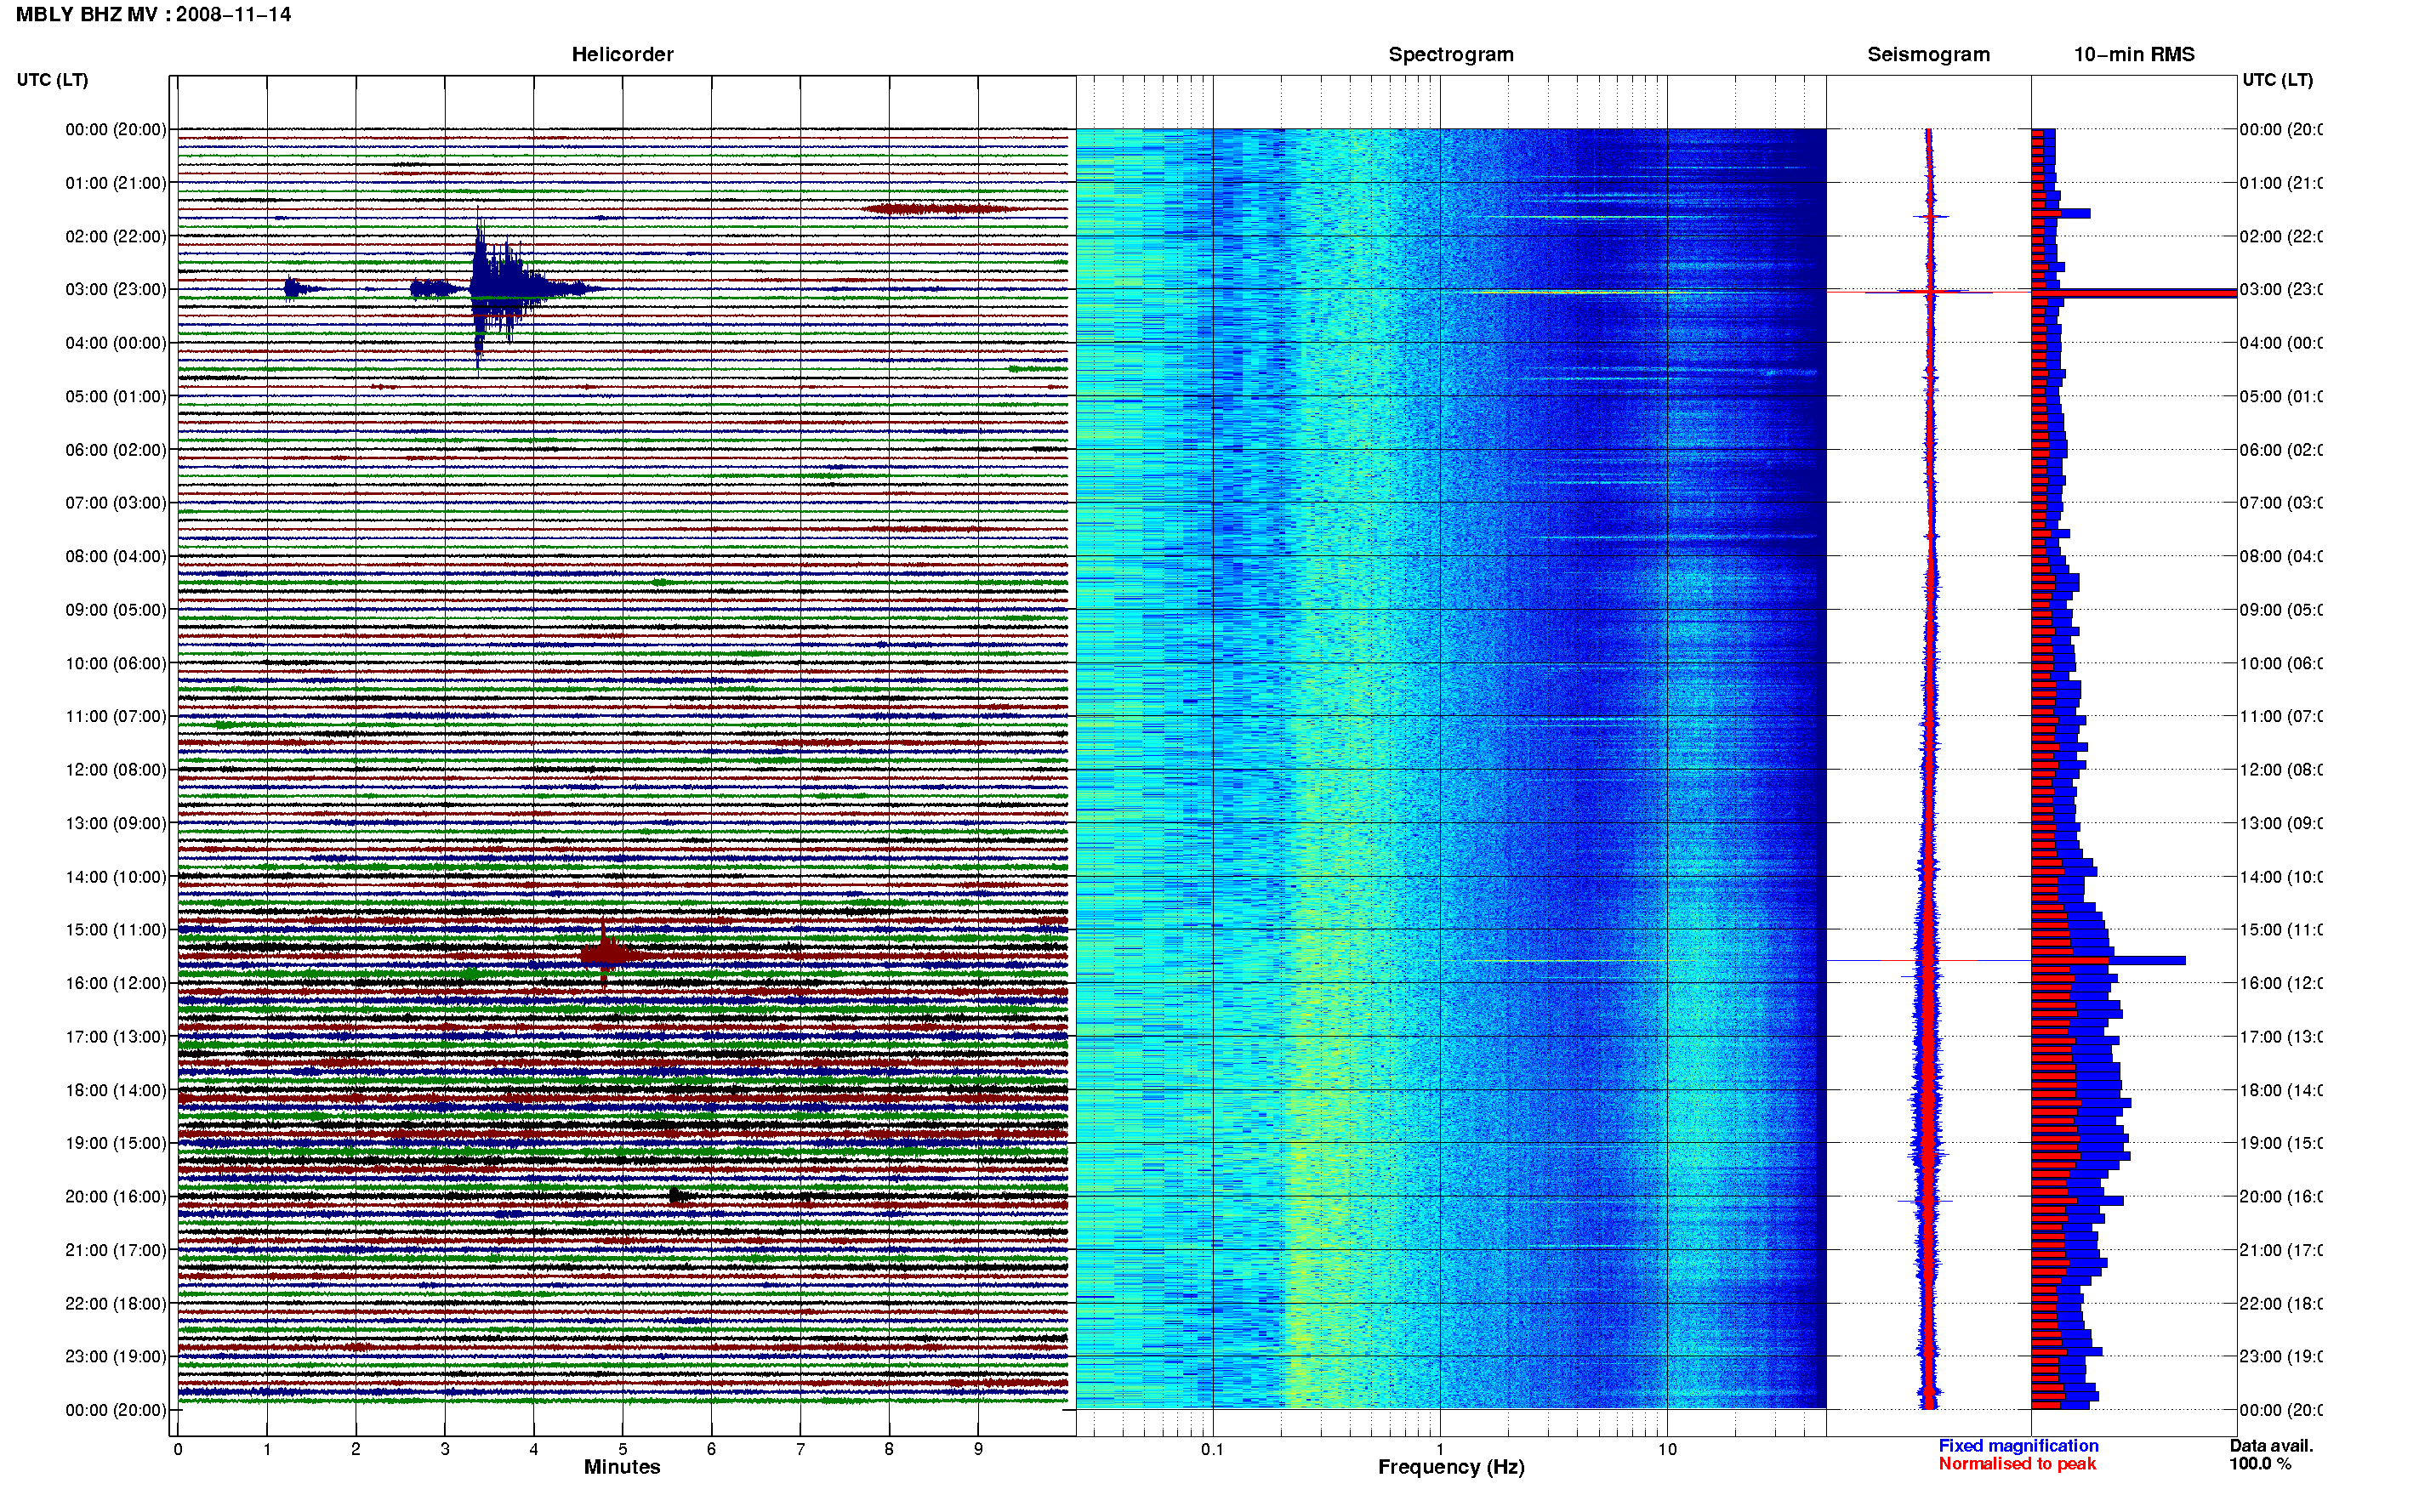The height and width of the screenshot is (1512, 2419).
Task: Click the '00:00 (20:00)' top left time label
Action: coord(116,129)
